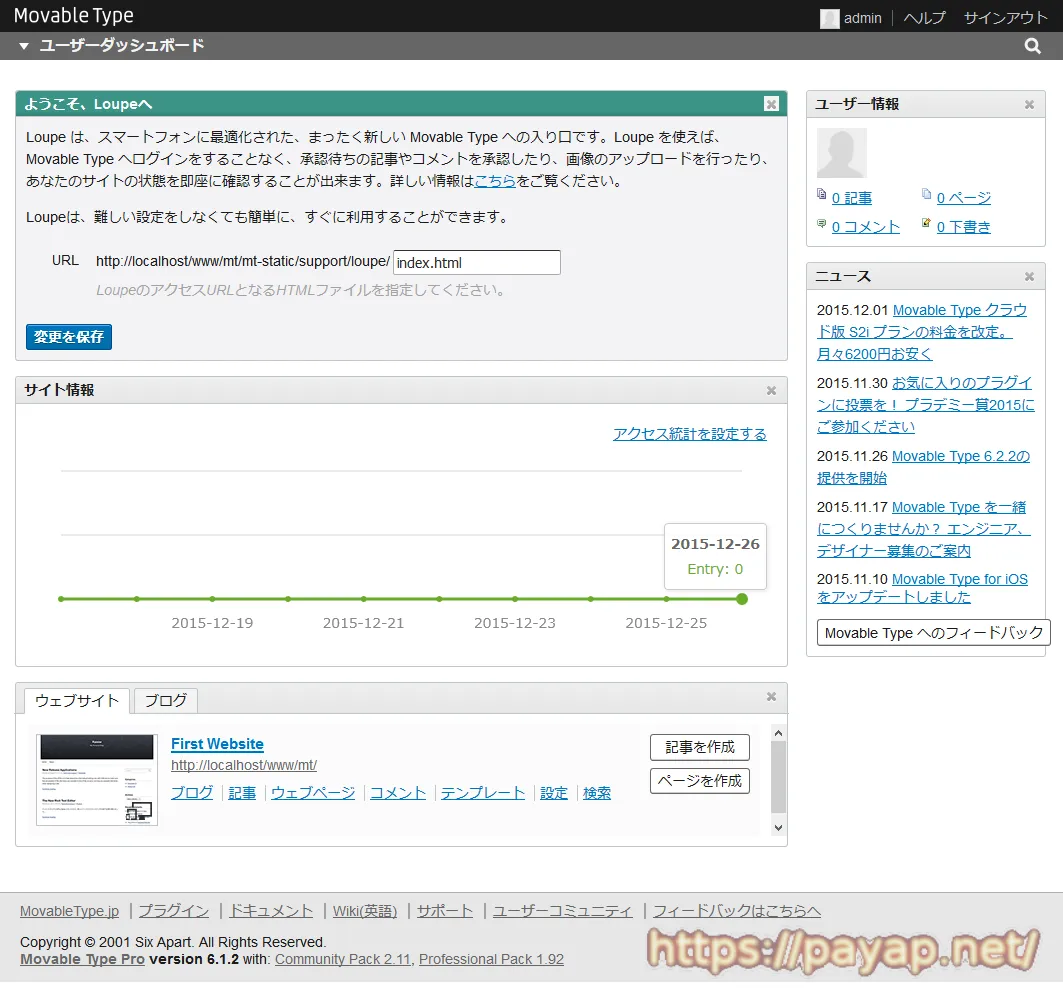Close the ウェブサイト/ブログ widget
The height and width of the screenshot is (999, 1063).
click(x=771, y=697)
